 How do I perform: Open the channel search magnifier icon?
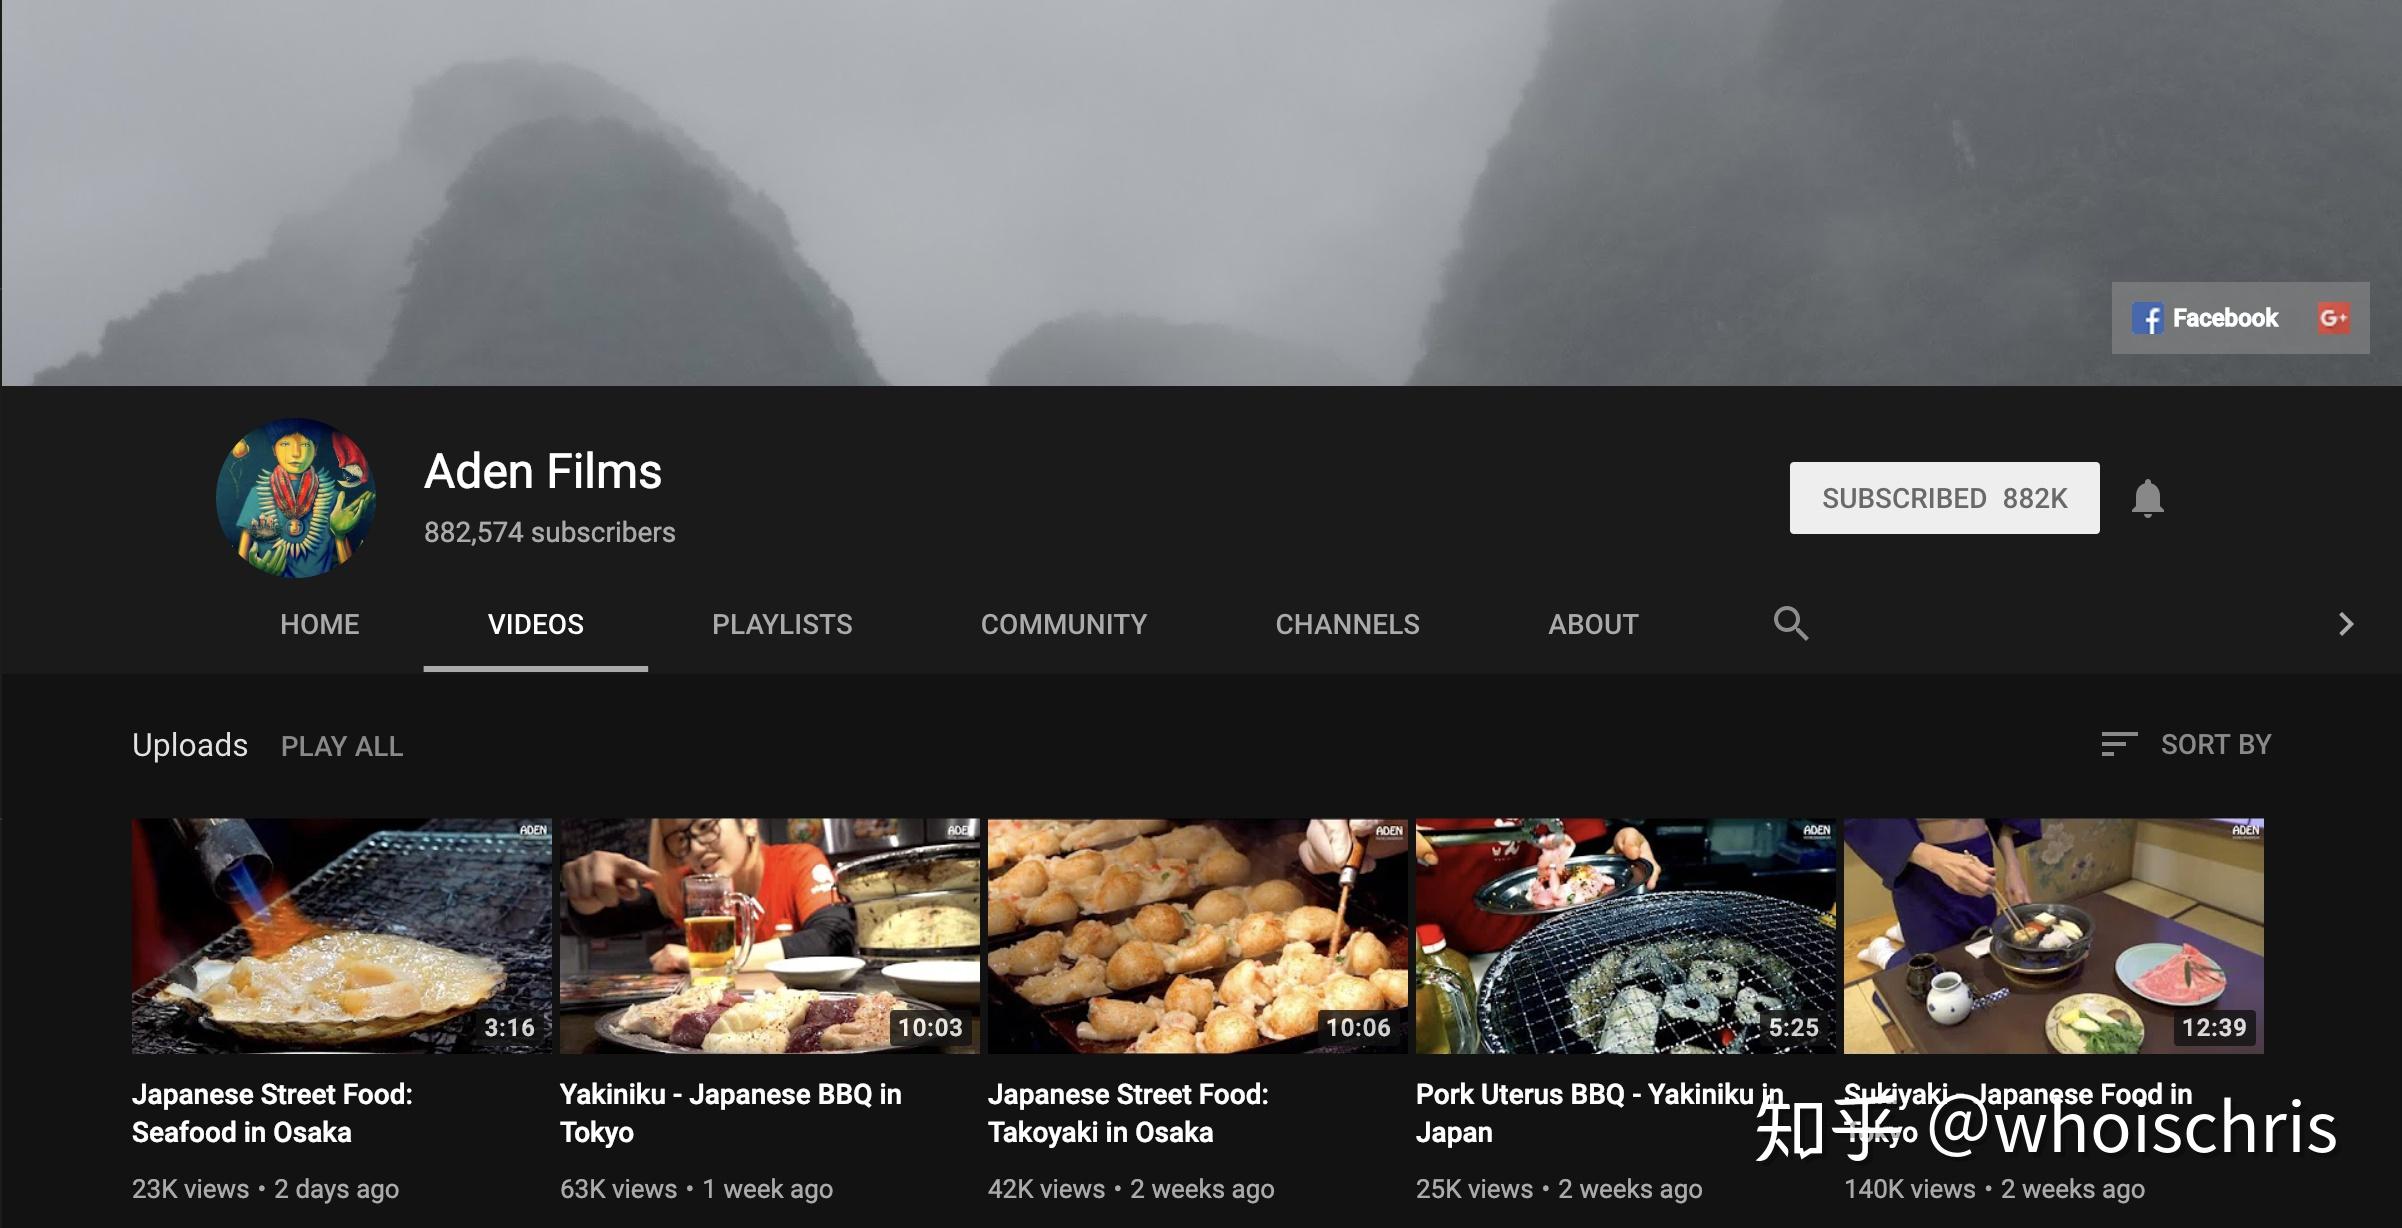pos(1790,623)
